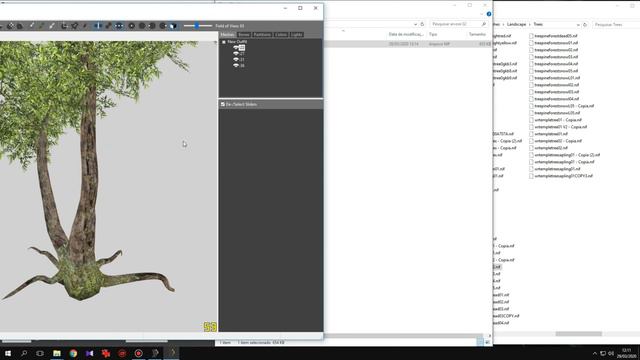This screenshot has height=360, width=640.
Task: Click the taskbar clock and date
Action: [626, 353]
